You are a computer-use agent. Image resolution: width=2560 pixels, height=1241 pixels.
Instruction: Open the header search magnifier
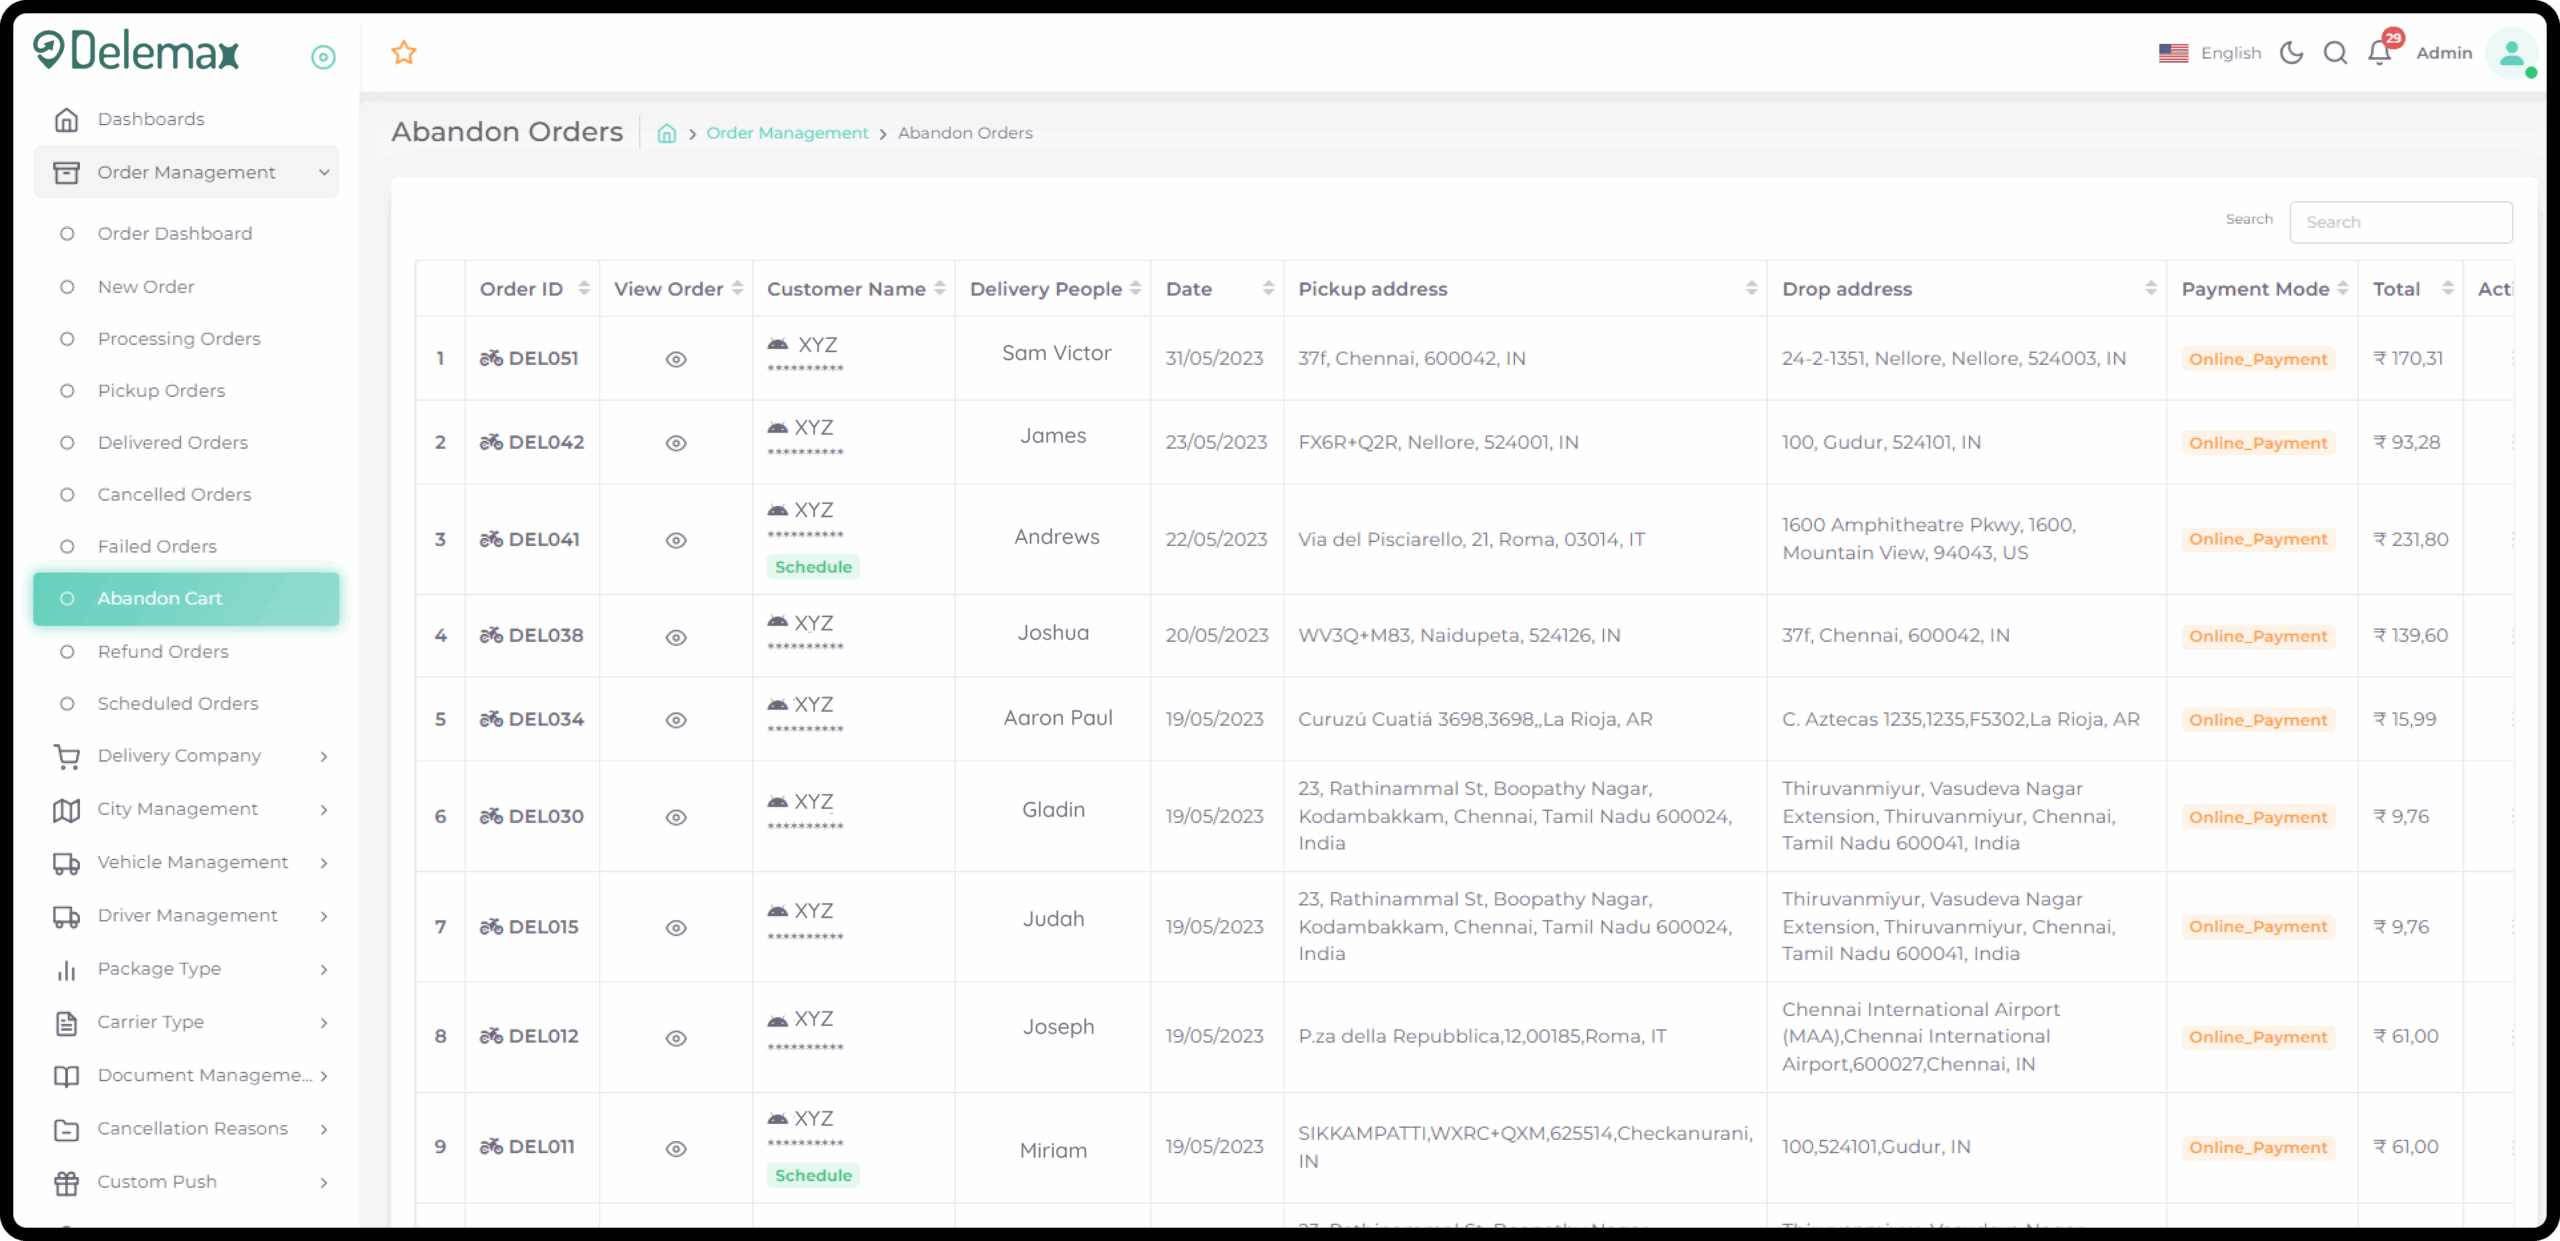[x=2335, y=53]
